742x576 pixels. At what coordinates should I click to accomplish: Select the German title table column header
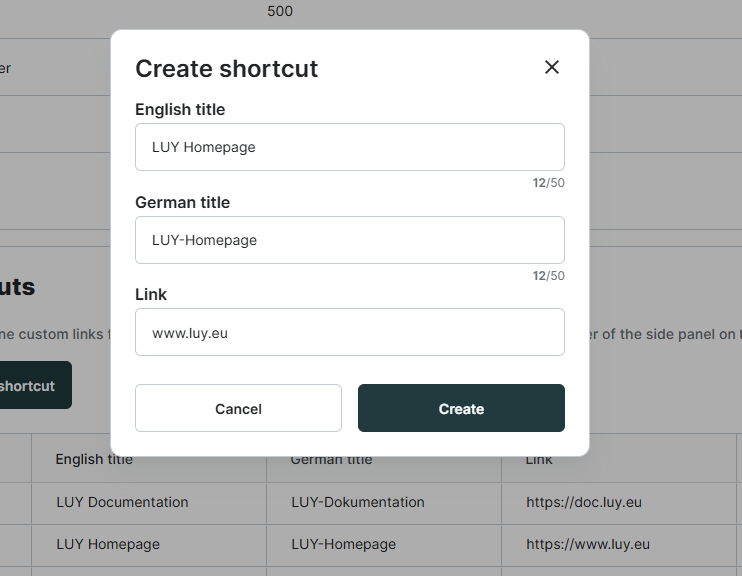(331, 460)
